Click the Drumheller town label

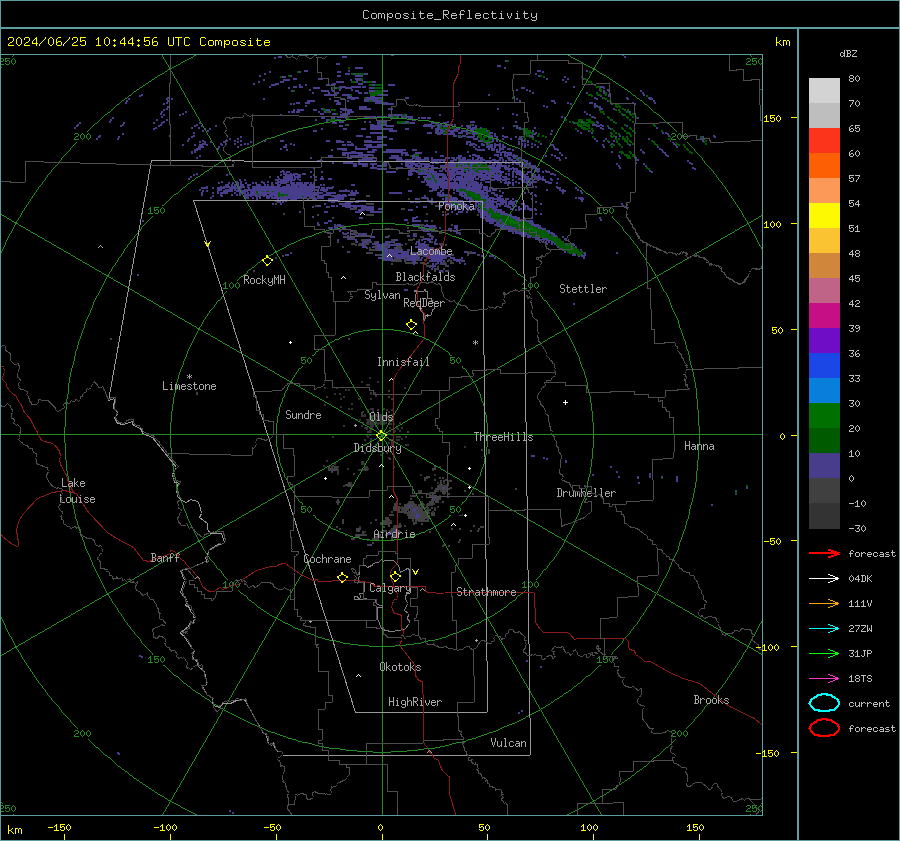pyautogui.click(x=586, y=493)
